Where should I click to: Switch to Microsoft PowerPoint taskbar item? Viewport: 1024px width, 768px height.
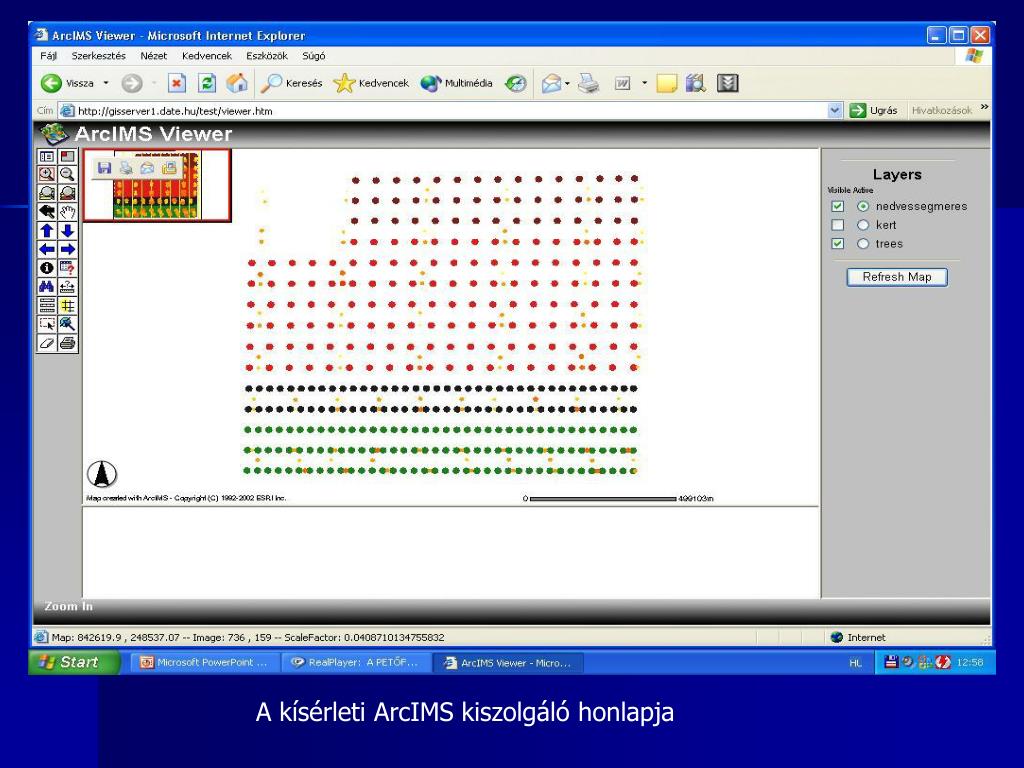point(204,662)
